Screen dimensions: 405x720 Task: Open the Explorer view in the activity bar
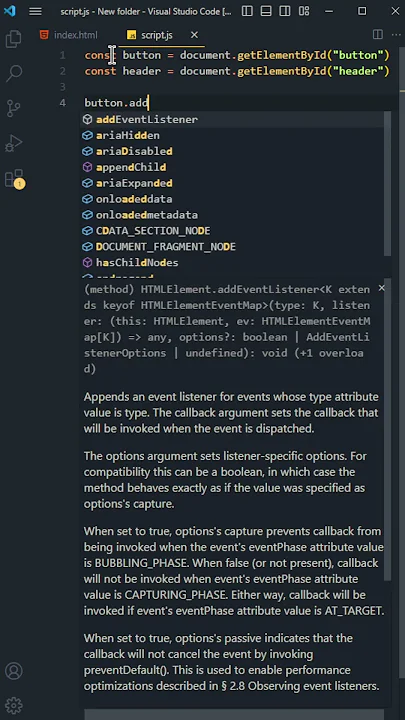13,39
